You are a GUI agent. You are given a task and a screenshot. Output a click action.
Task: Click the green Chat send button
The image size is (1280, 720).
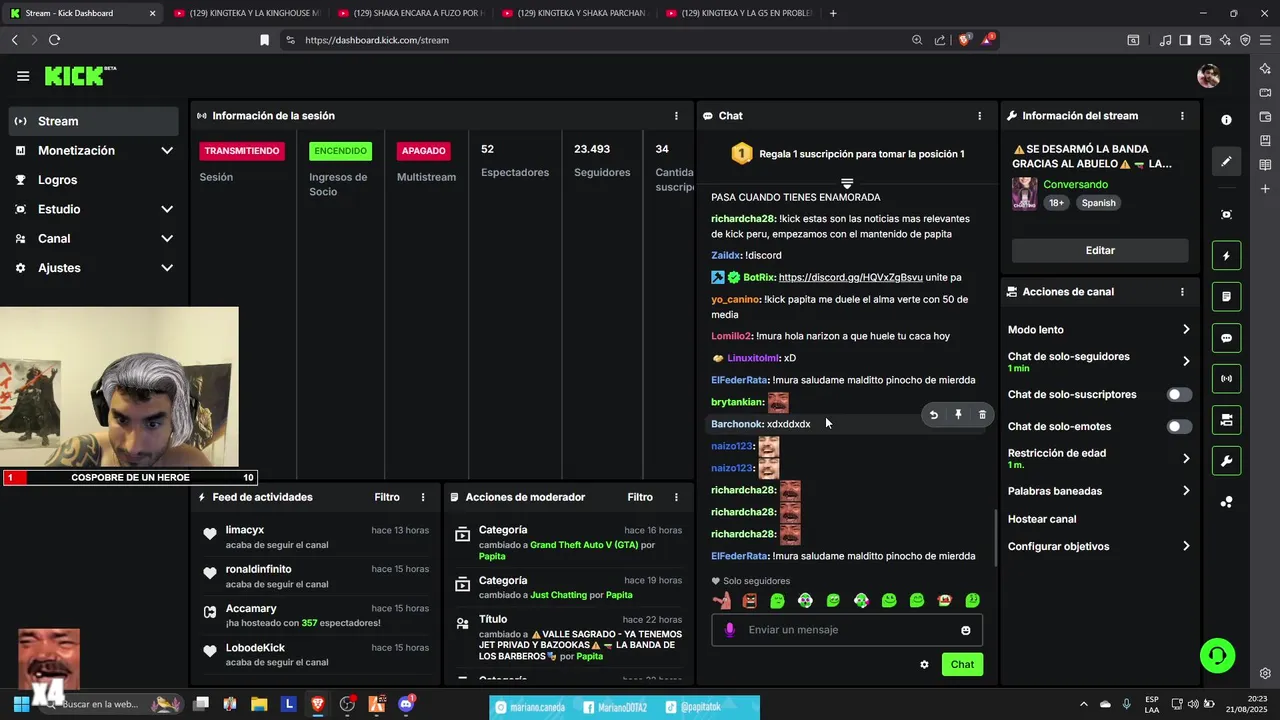[962, 664]
